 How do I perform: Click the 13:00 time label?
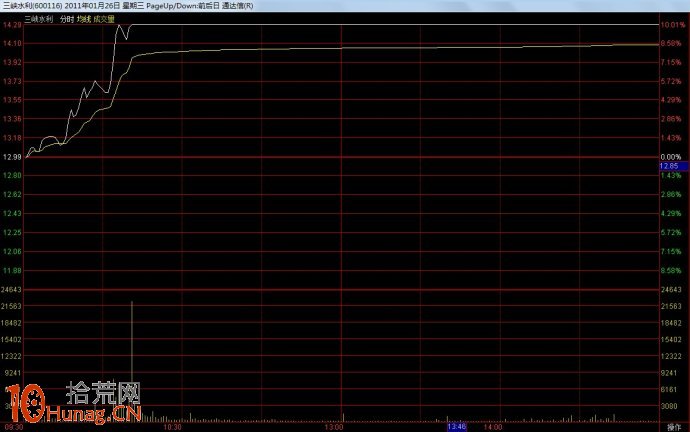point(334,427)
